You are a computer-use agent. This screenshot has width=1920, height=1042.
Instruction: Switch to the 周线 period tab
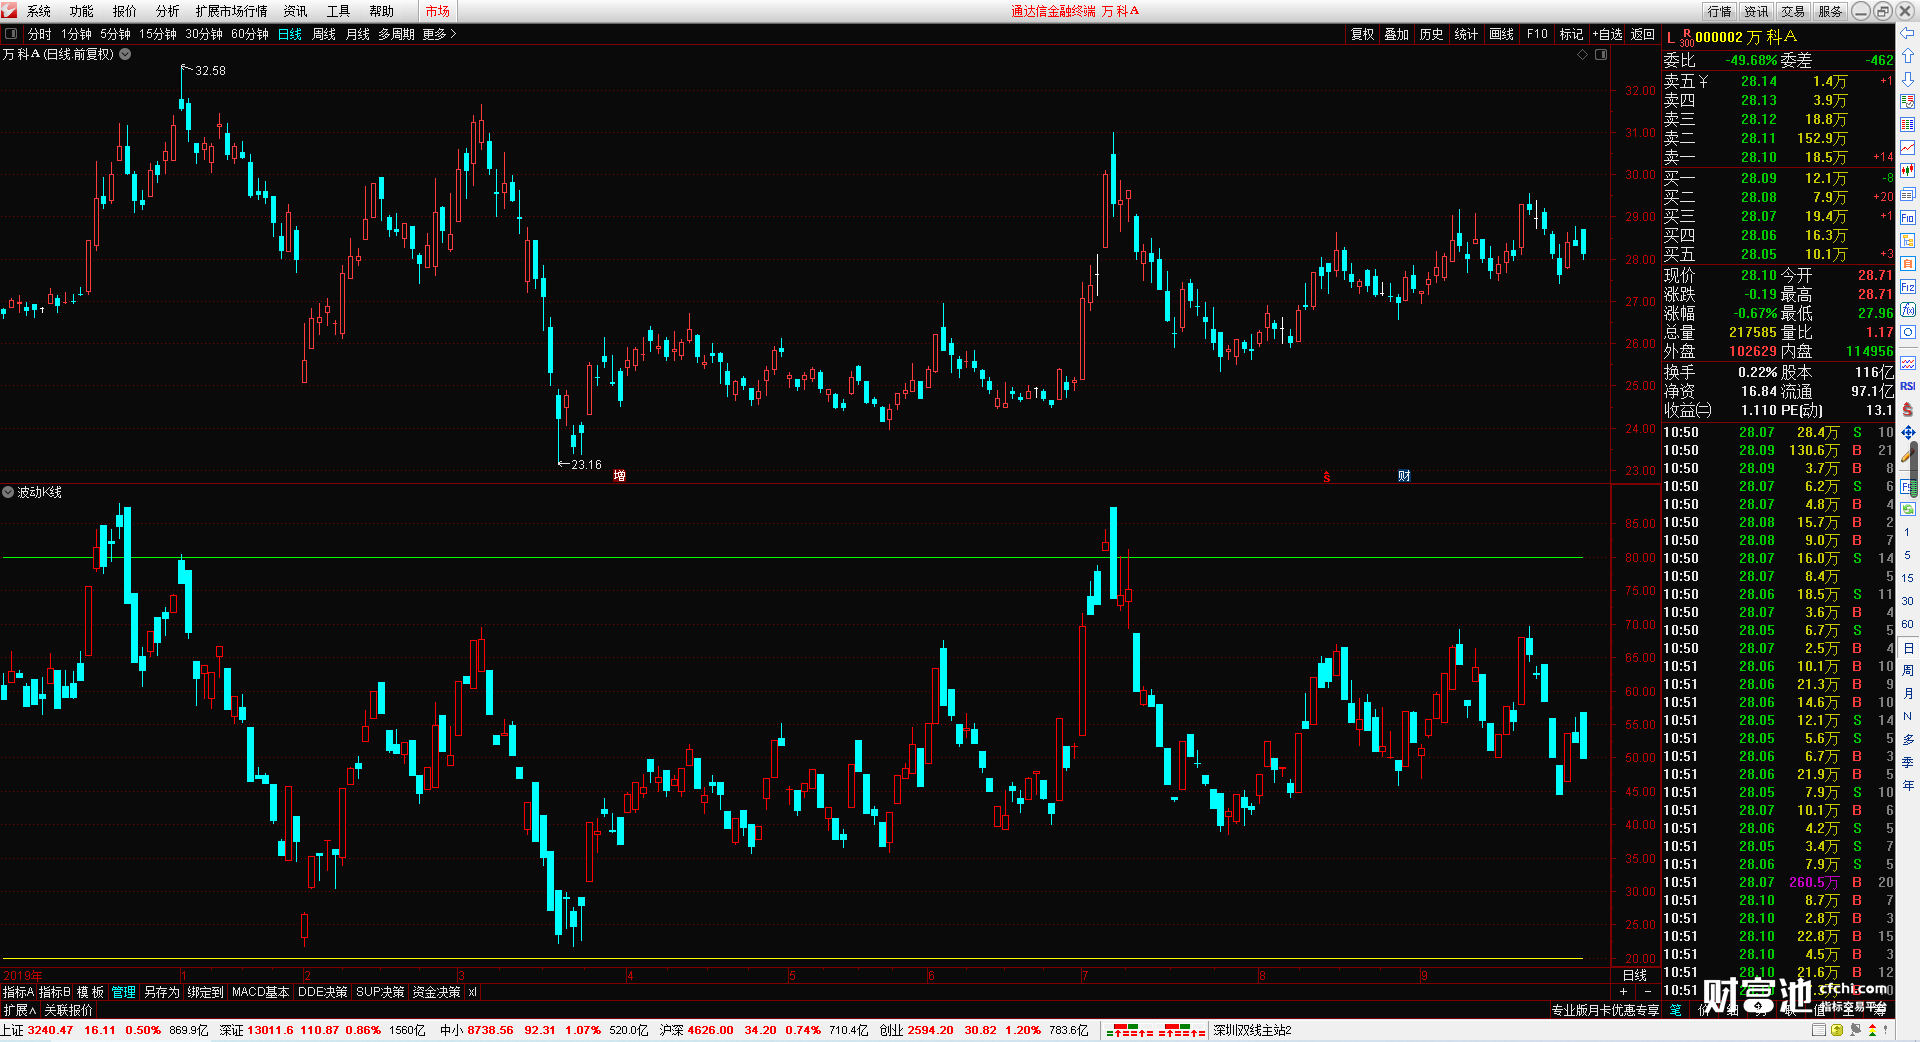click(x=324, y=34)
